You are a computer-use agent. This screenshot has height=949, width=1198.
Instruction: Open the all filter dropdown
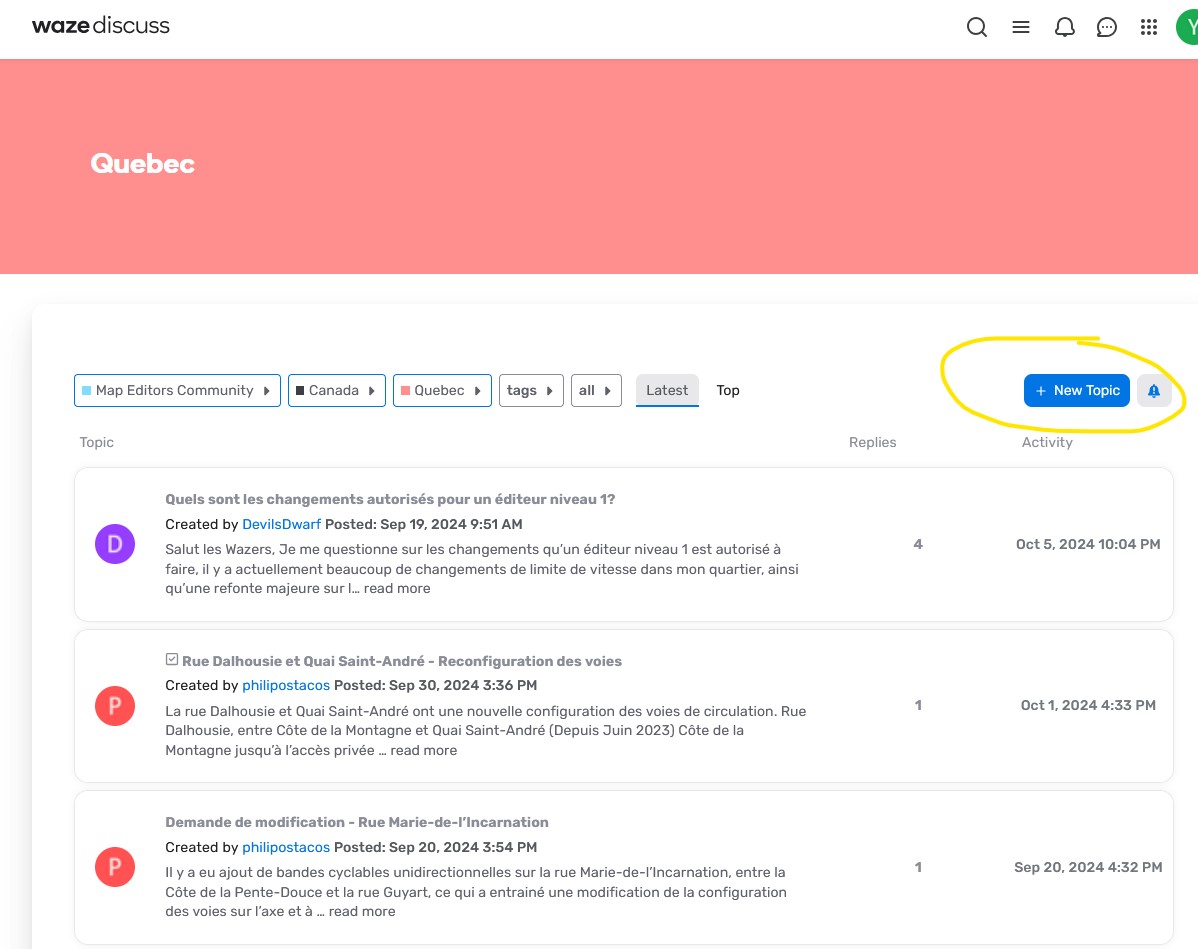tap(596, 391)
